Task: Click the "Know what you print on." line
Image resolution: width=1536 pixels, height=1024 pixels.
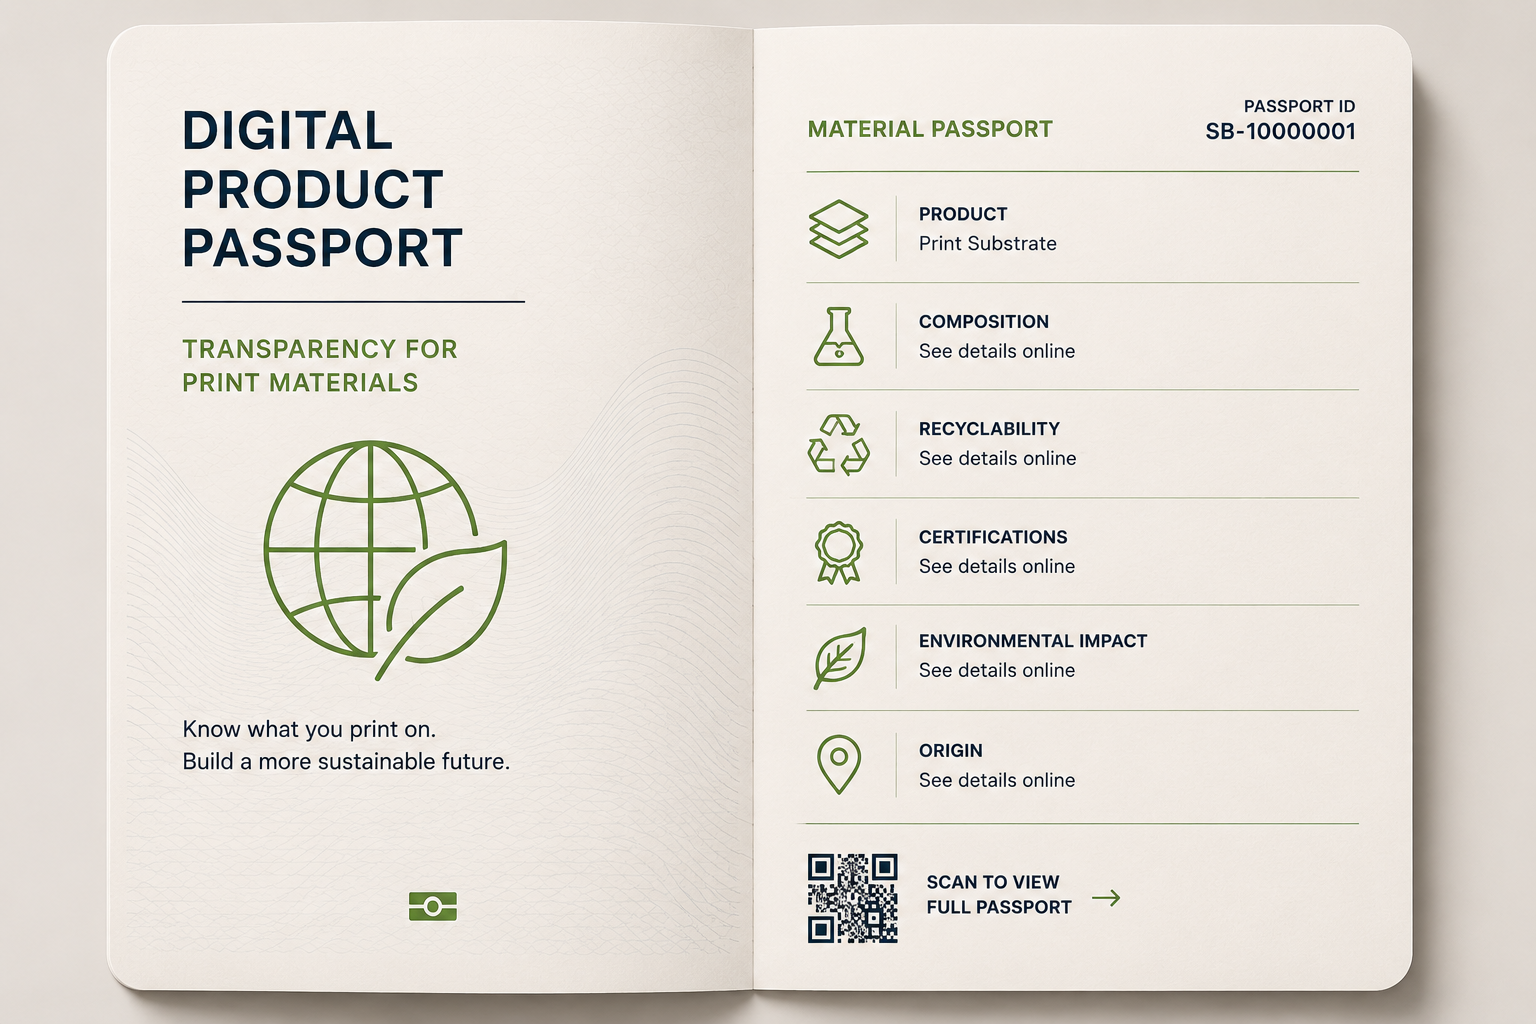Action: (x=309, y=729)
